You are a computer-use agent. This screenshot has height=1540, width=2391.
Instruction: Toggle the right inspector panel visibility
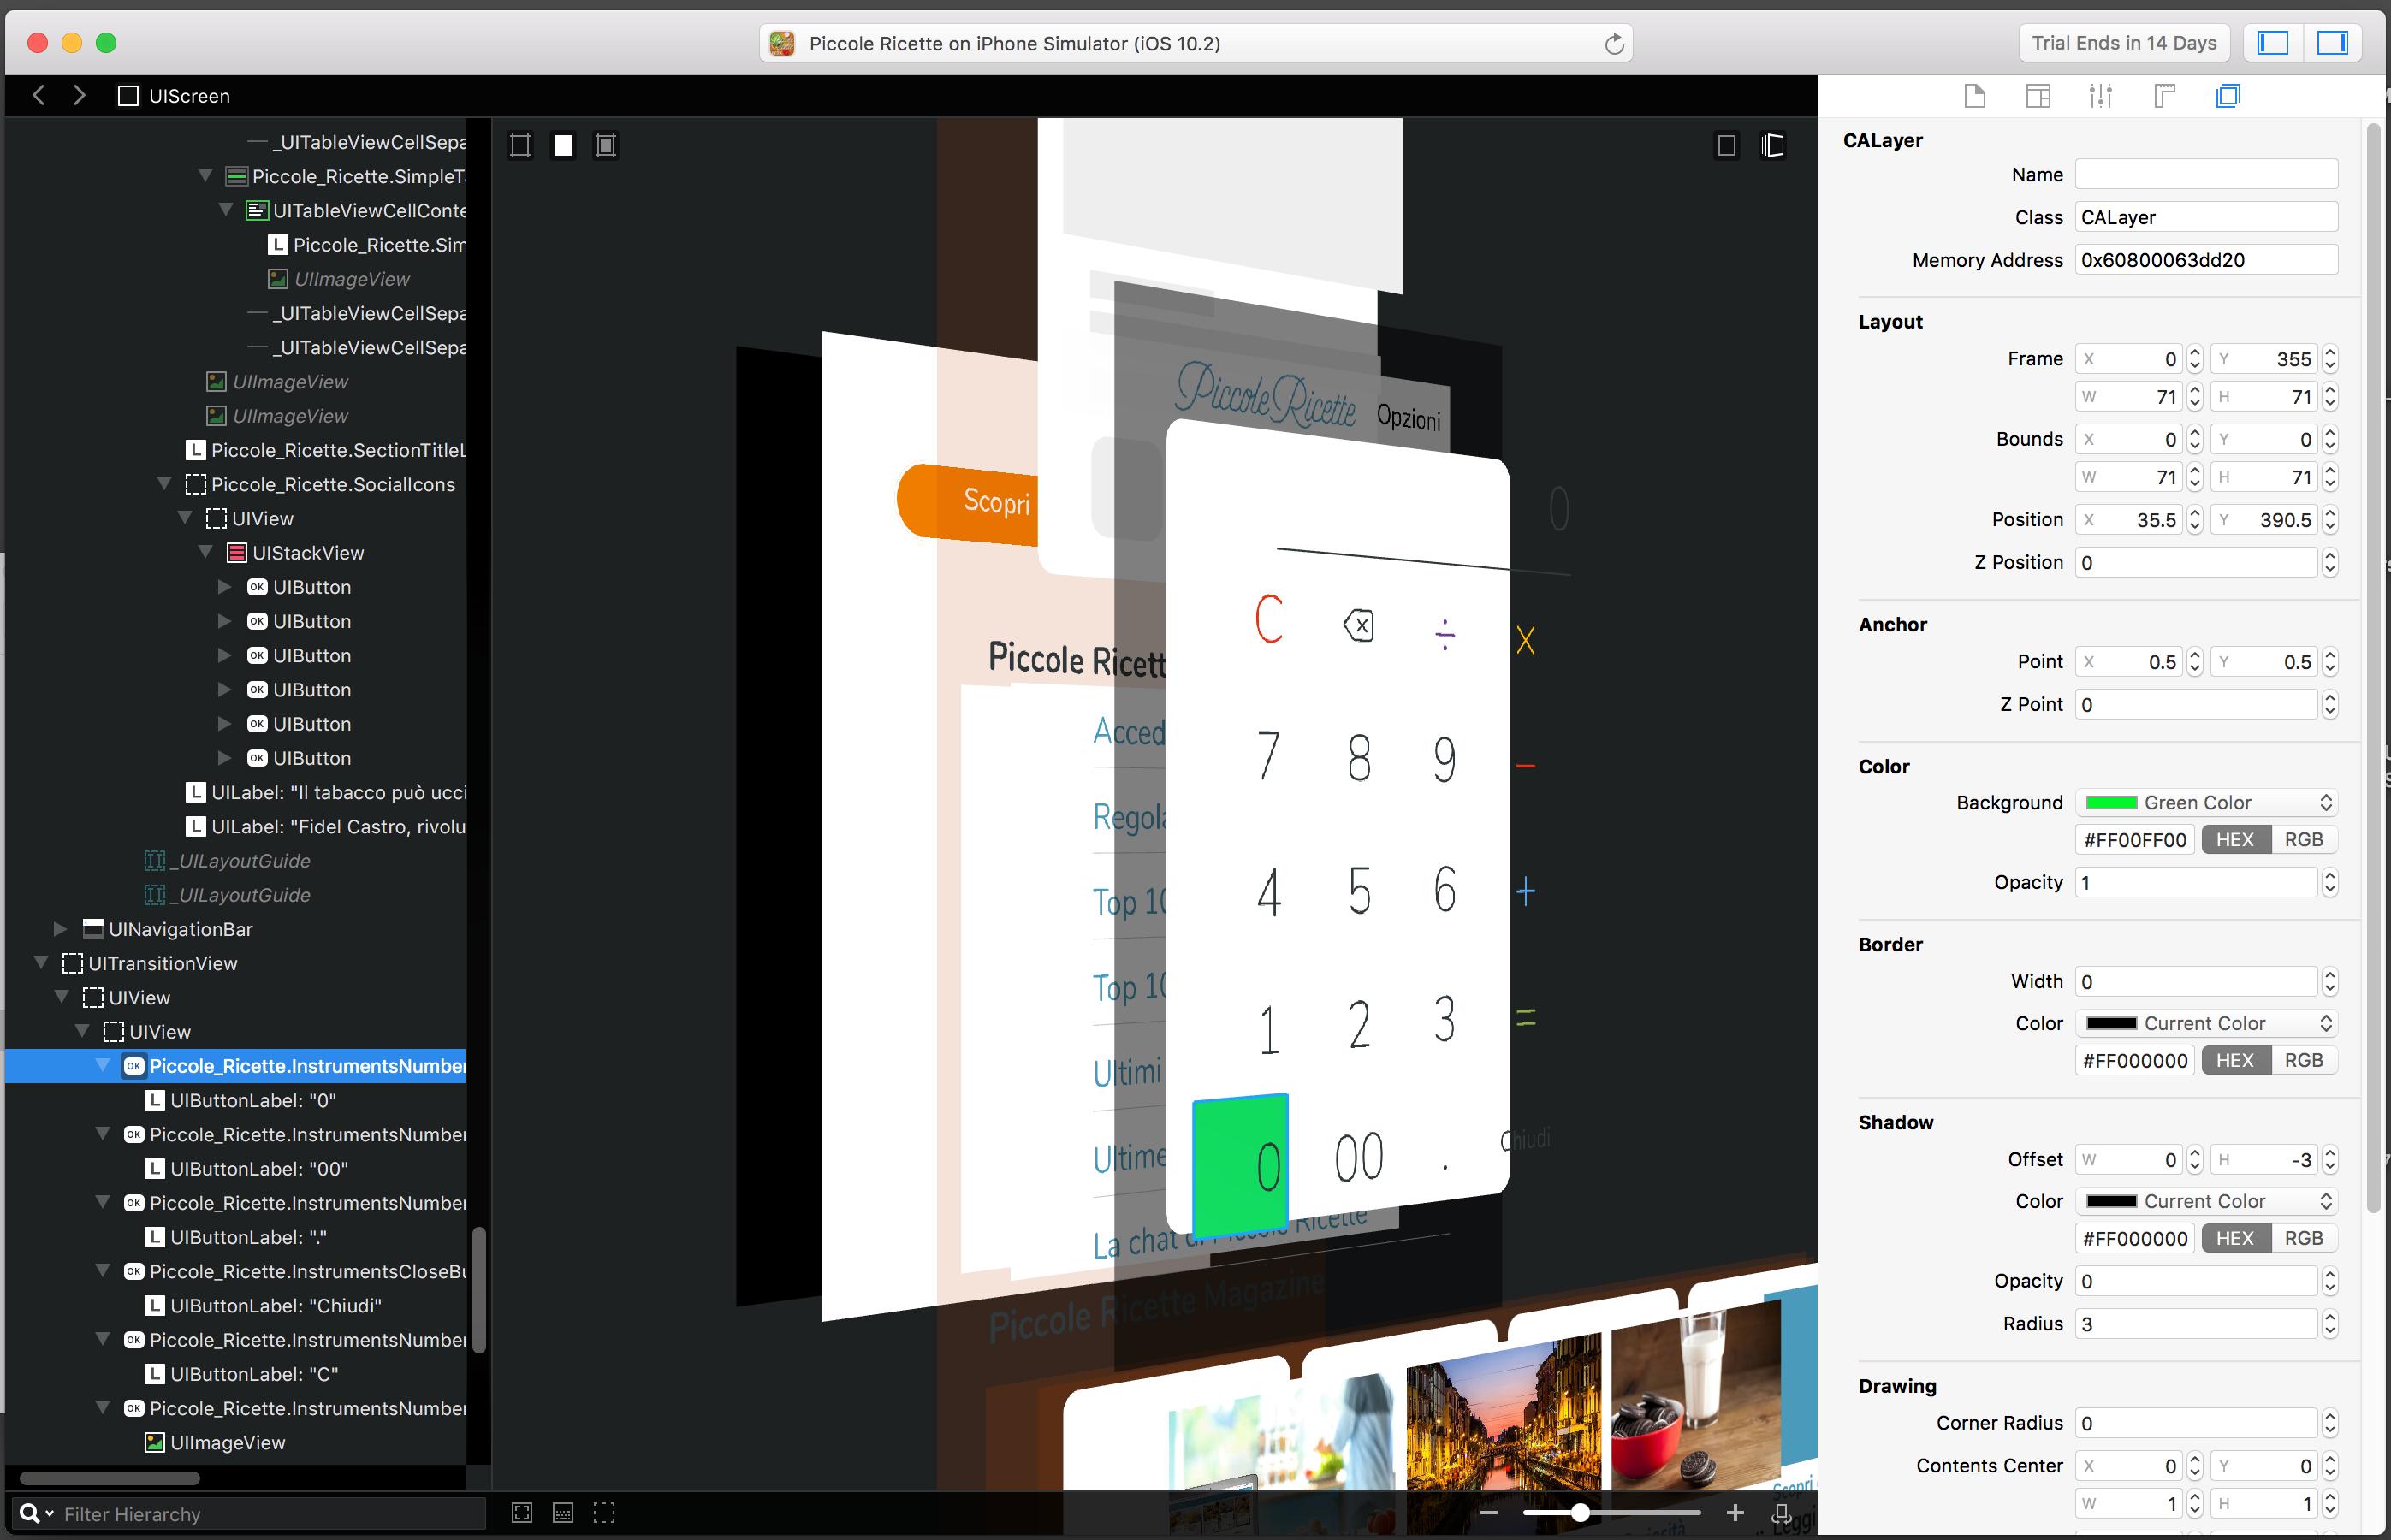click(2332, 43)
